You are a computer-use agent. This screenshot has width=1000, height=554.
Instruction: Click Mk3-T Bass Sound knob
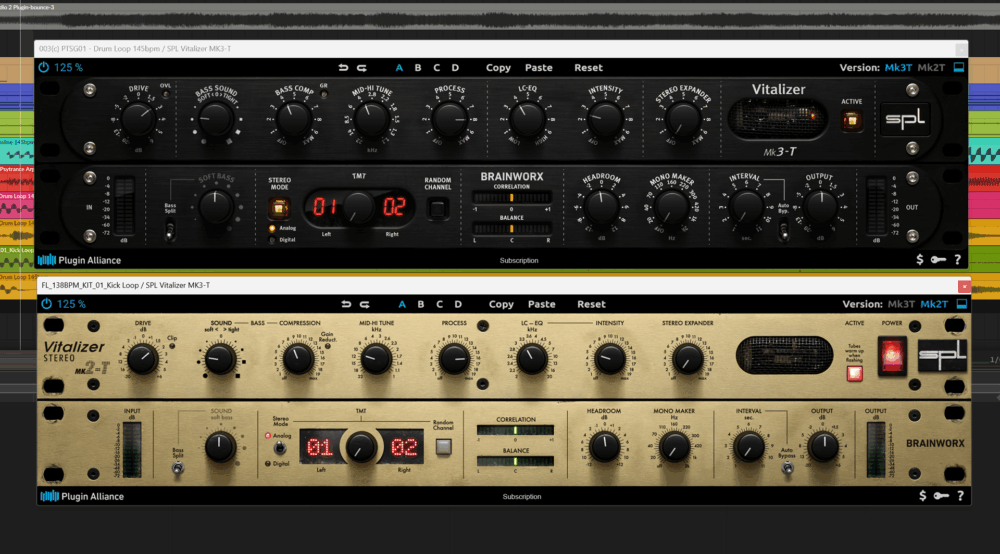click(x=216, y=119)
